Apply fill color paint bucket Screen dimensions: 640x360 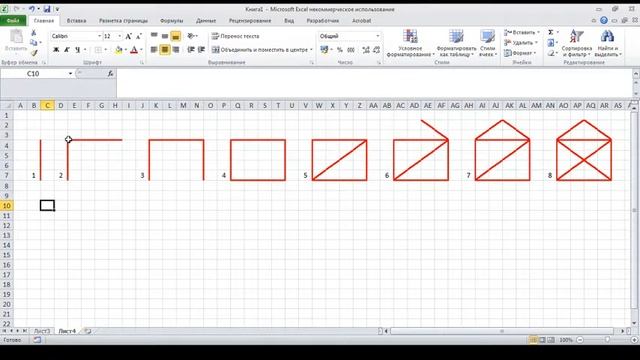119,50
